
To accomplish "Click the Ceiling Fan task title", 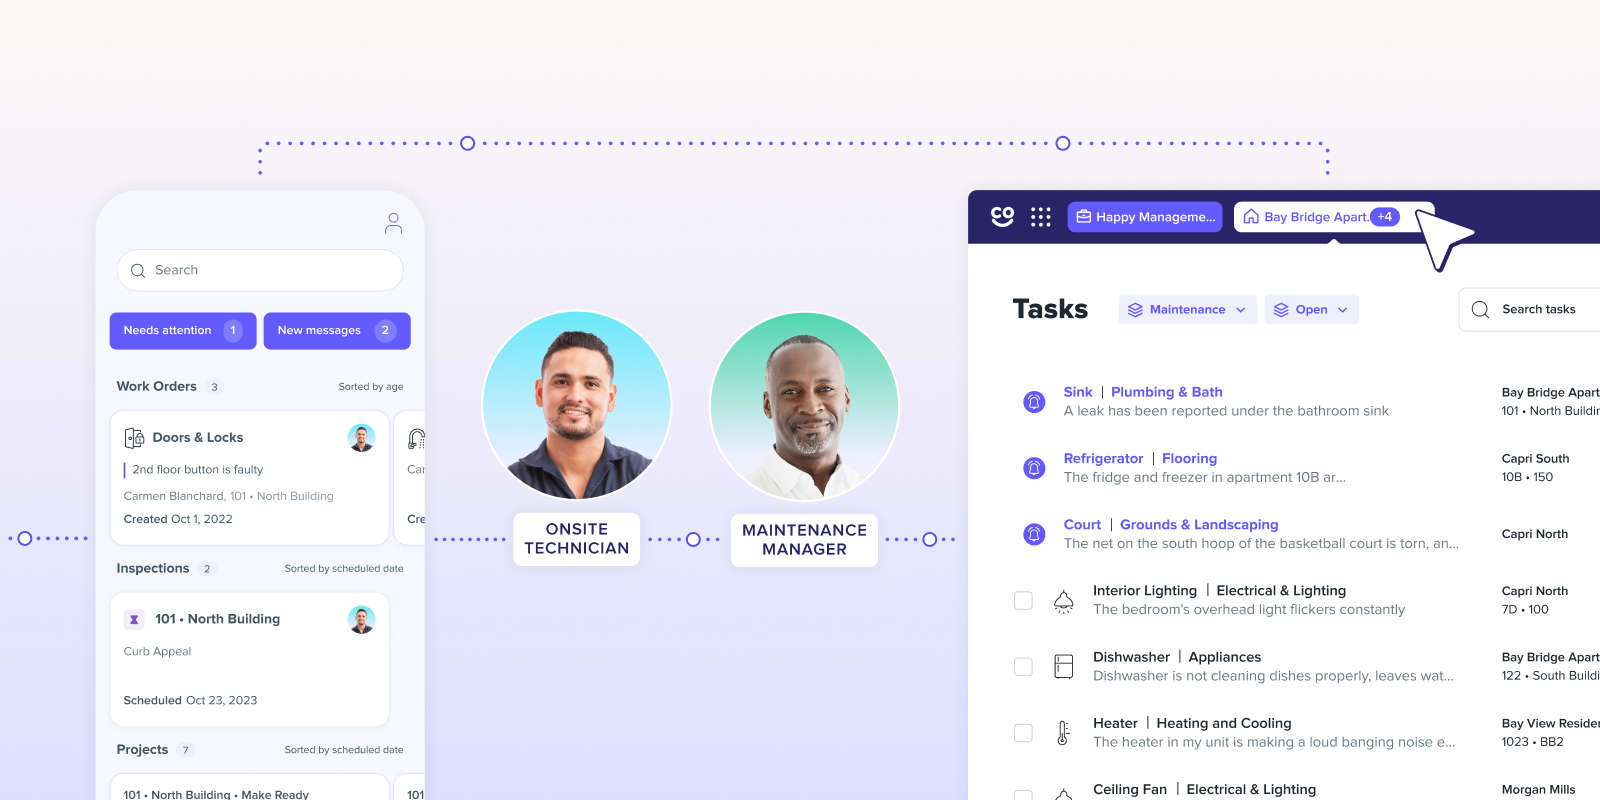I will (x=1130, y=790).
